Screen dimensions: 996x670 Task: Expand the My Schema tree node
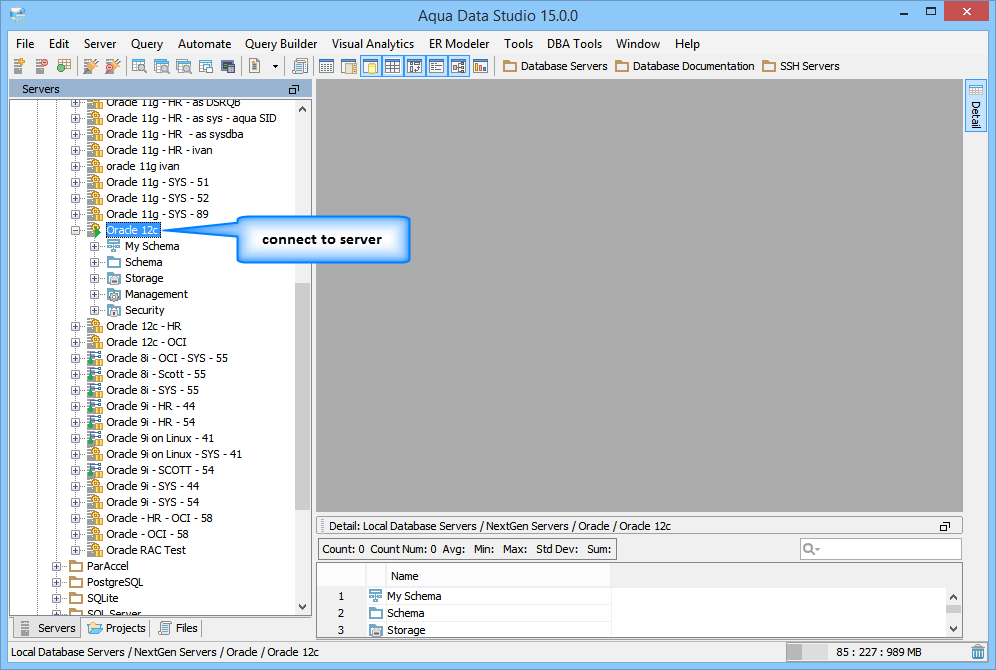95,246
